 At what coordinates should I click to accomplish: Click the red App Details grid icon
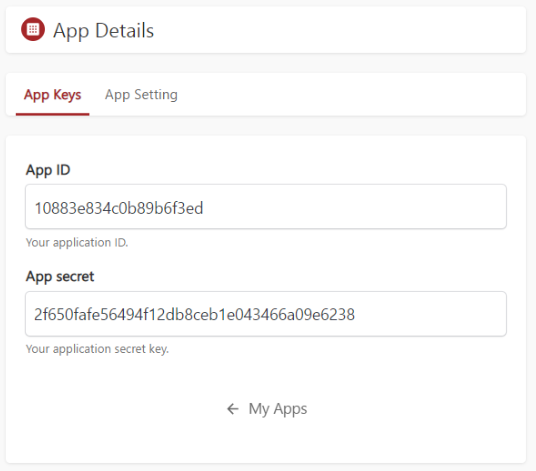click(33, 29)
